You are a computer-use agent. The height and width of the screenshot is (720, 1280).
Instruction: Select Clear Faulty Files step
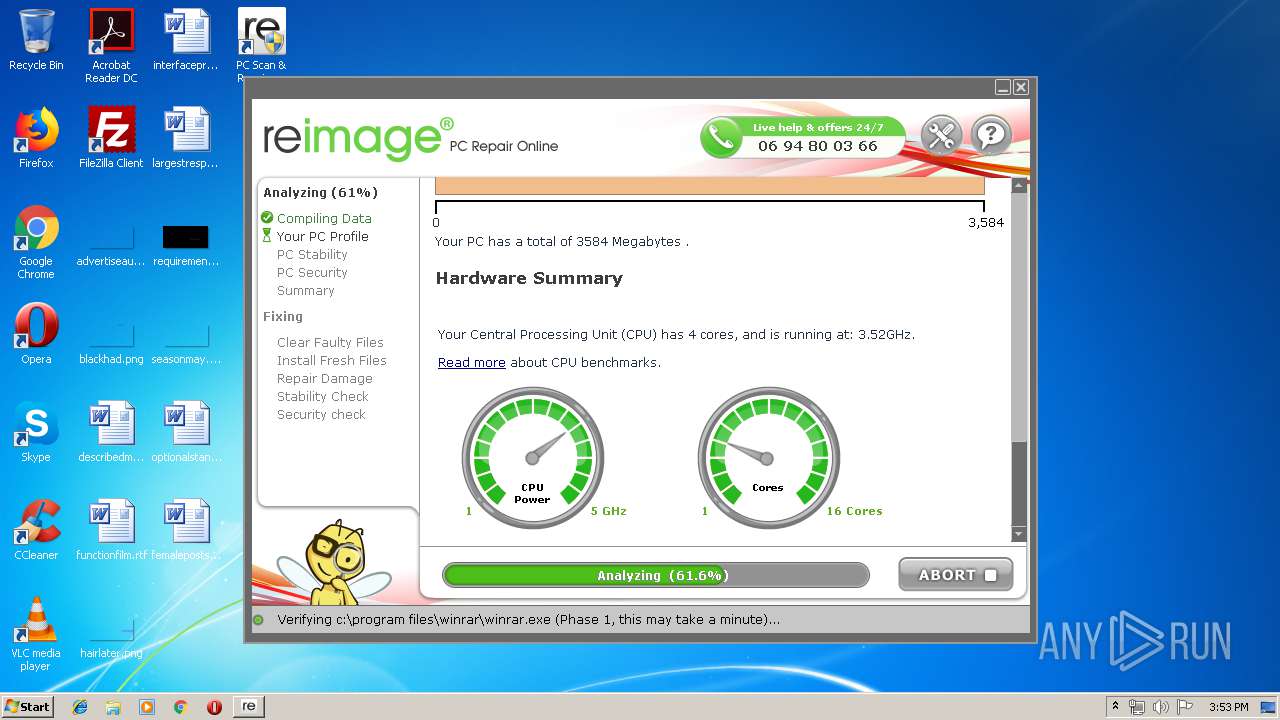pos(330,342)
